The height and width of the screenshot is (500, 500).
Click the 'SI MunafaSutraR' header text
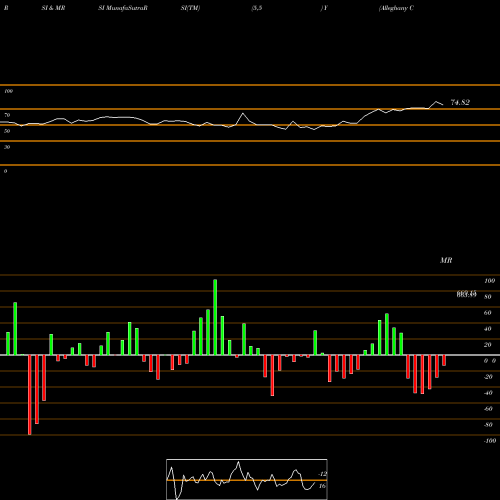point(123,8)
